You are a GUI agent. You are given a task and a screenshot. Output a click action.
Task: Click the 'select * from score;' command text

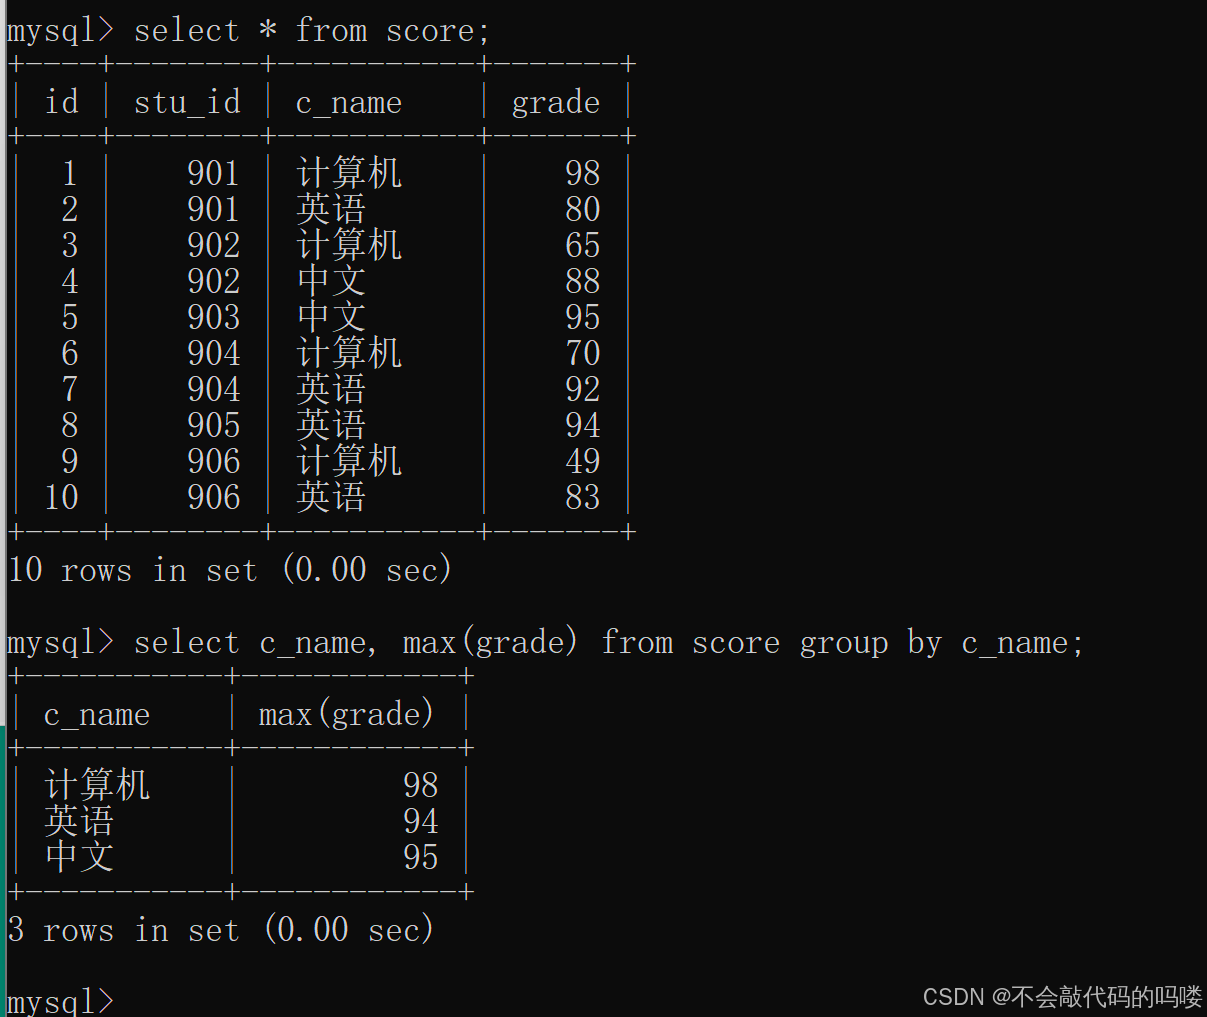[311, 30]
